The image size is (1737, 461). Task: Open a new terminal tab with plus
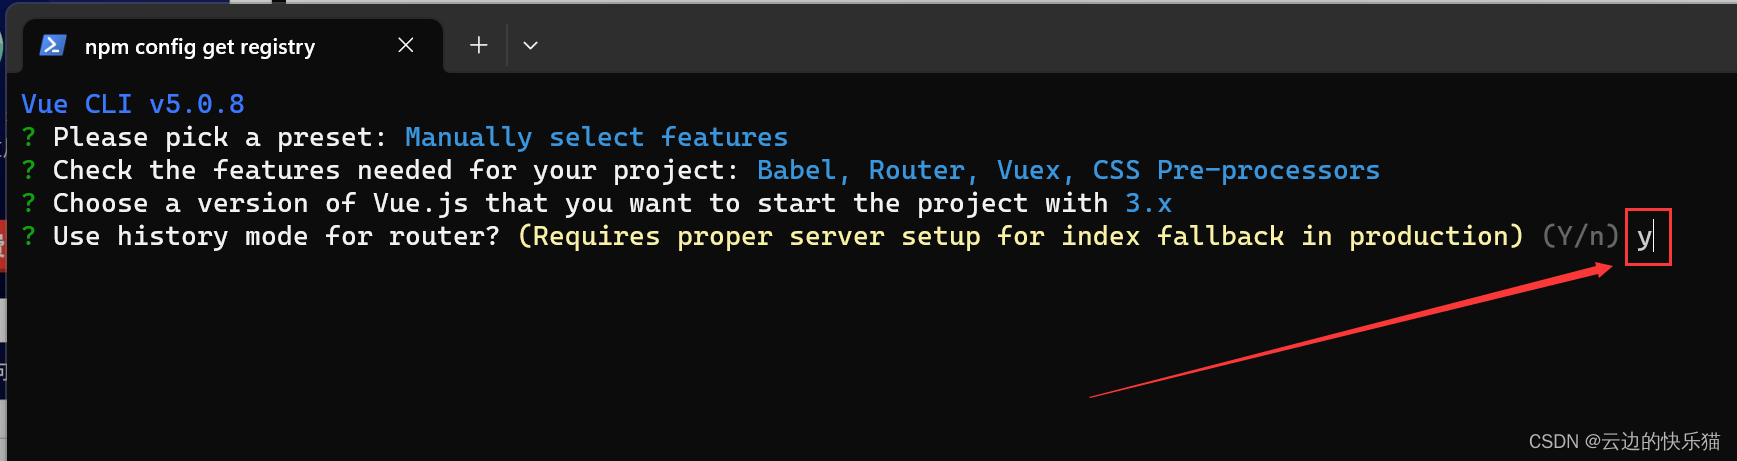[x=479, y=45]
